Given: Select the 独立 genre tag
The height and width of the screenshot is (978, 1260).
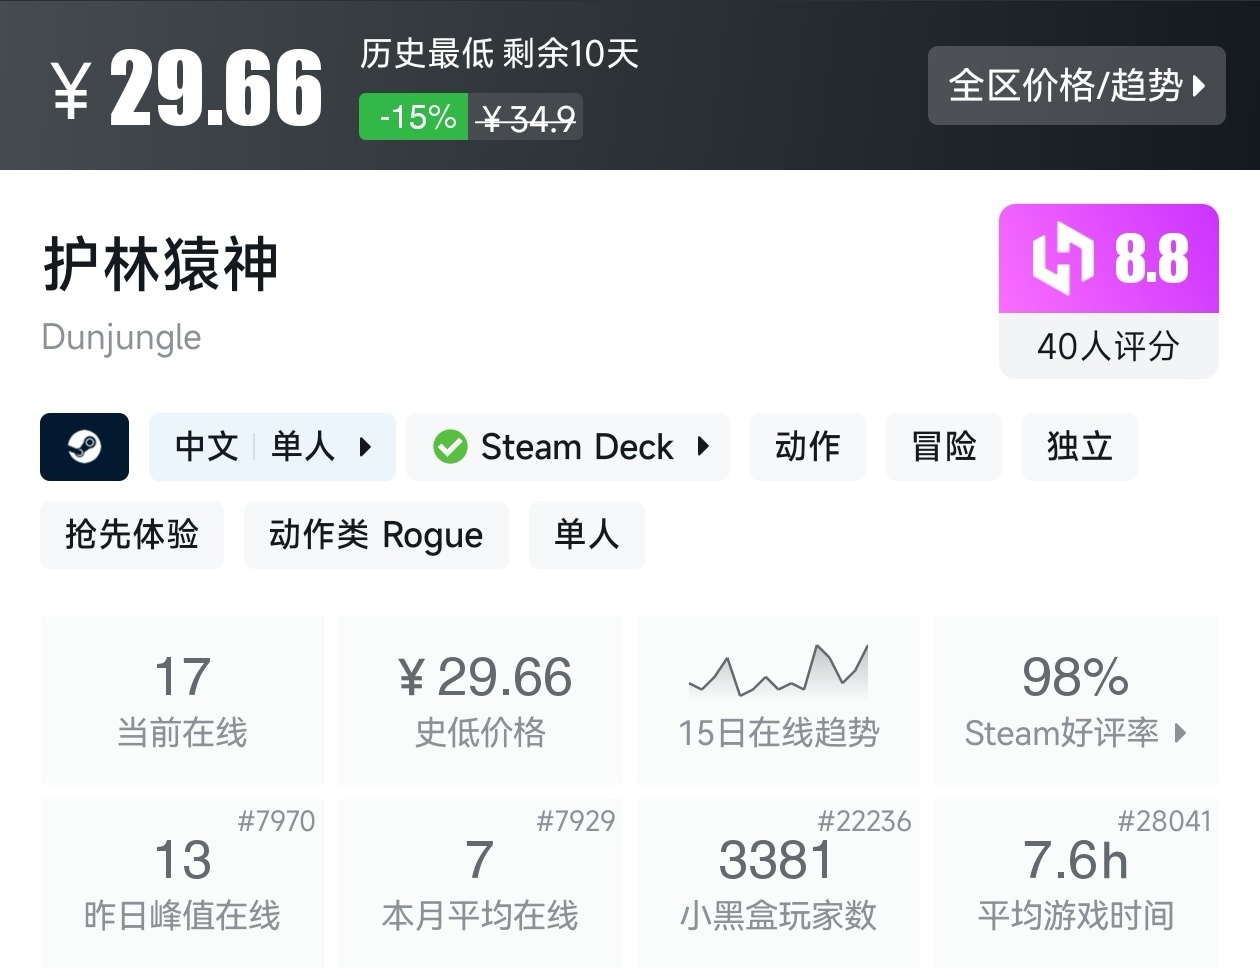Looking at the screenshot, I should [1079, 446].
